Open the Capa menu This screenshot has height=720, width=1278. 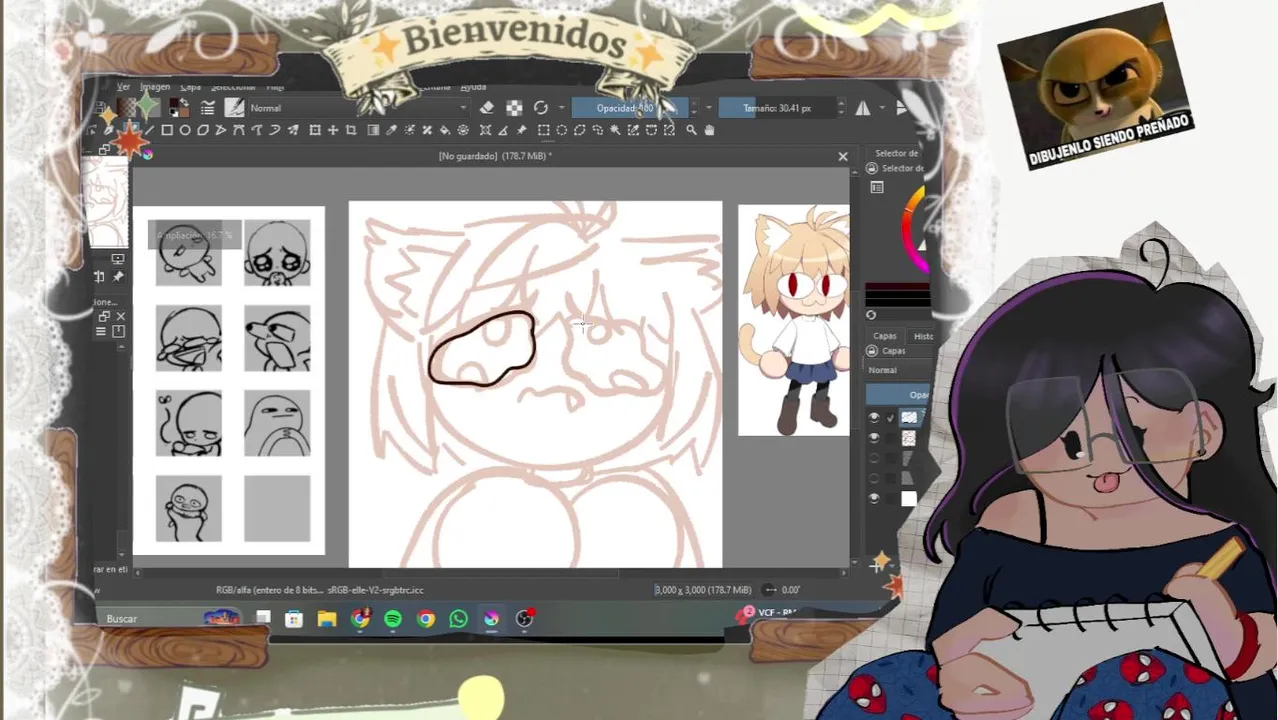tap(191, 87)
